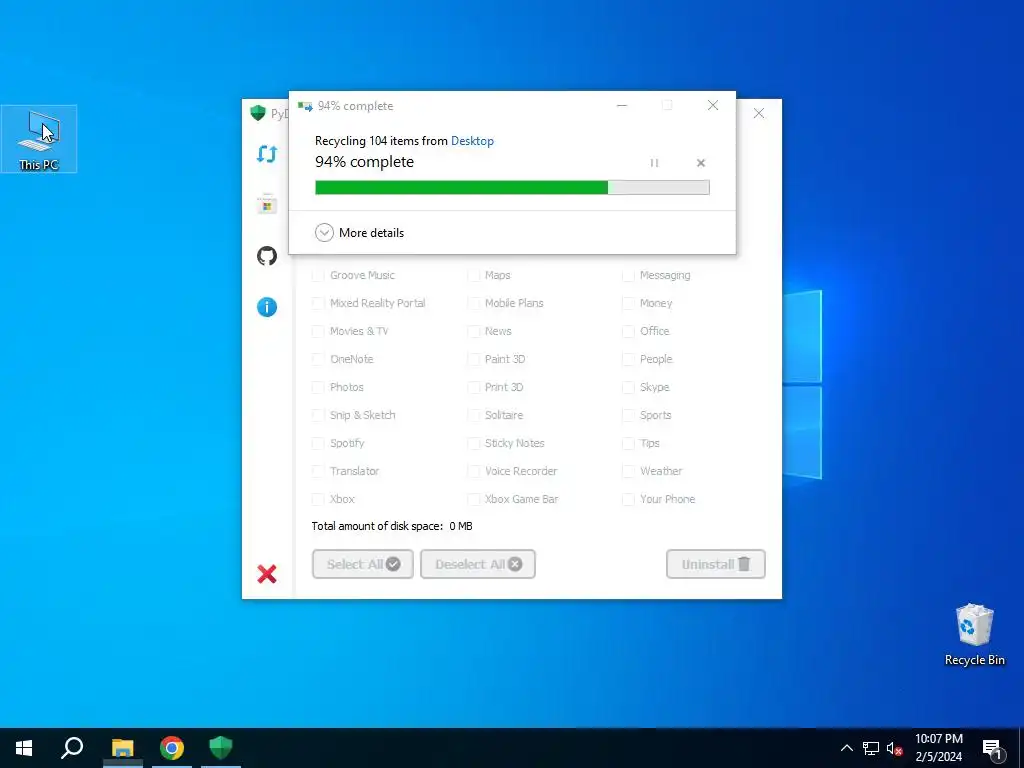Check the Xbox Game Bar checkbox
This screenshot has width=1024, height=768.
473,499
